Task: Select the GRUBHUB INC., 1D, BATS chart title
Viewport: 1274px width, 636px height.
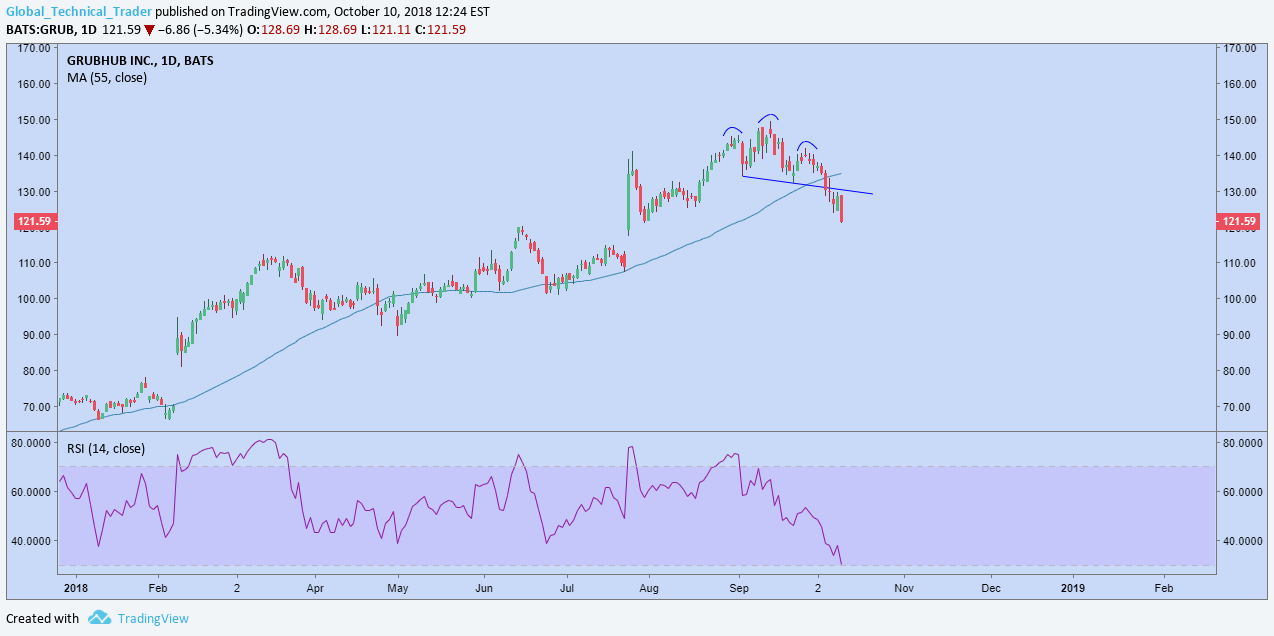Action: [x=140, y=60]
